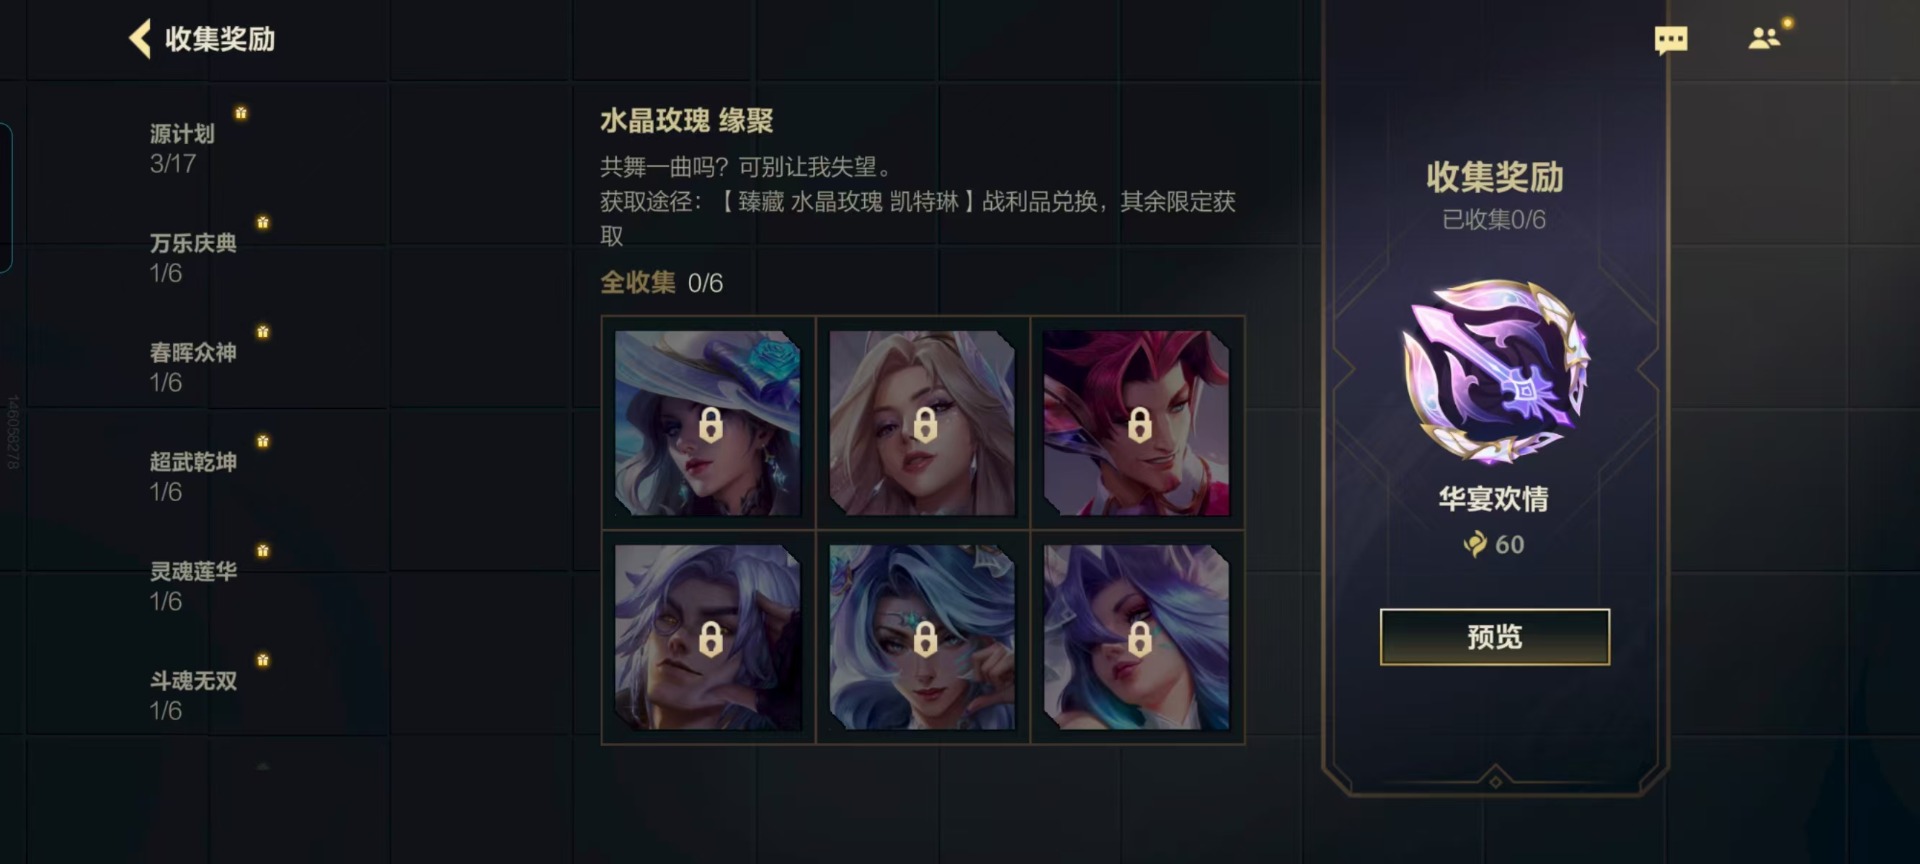Click the 预览 preview button
Image resolution: width=1920 pixels, height=864 pixels.
tap(1495, 637)
